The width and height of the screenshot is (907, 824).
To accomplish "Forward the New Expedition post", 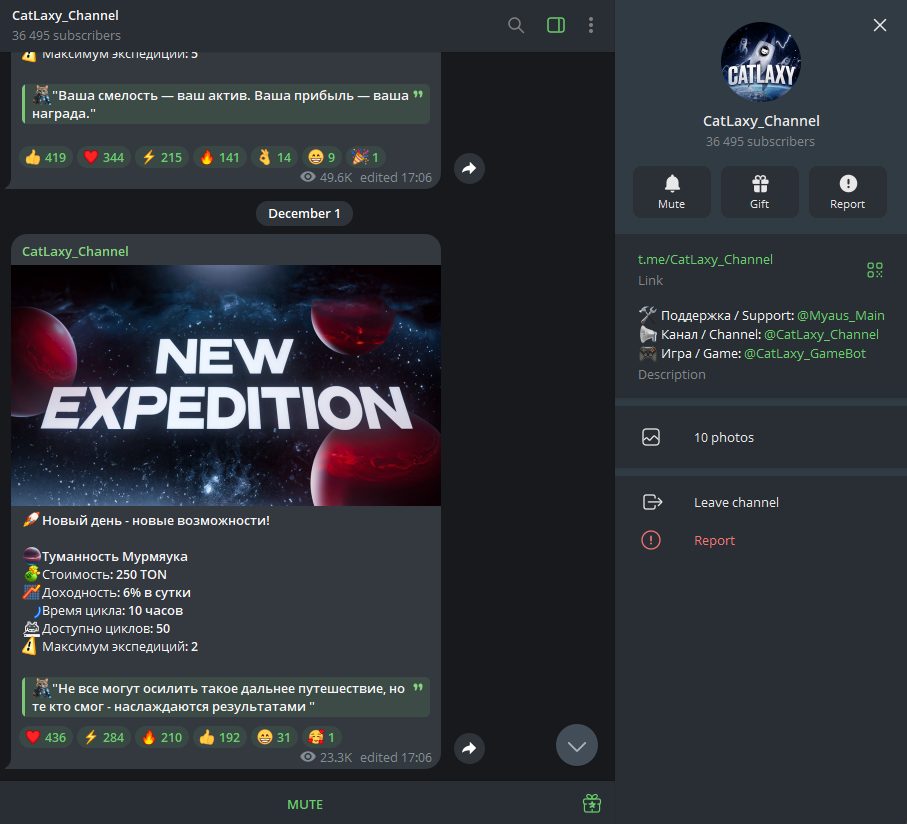I will coord(469,748).
